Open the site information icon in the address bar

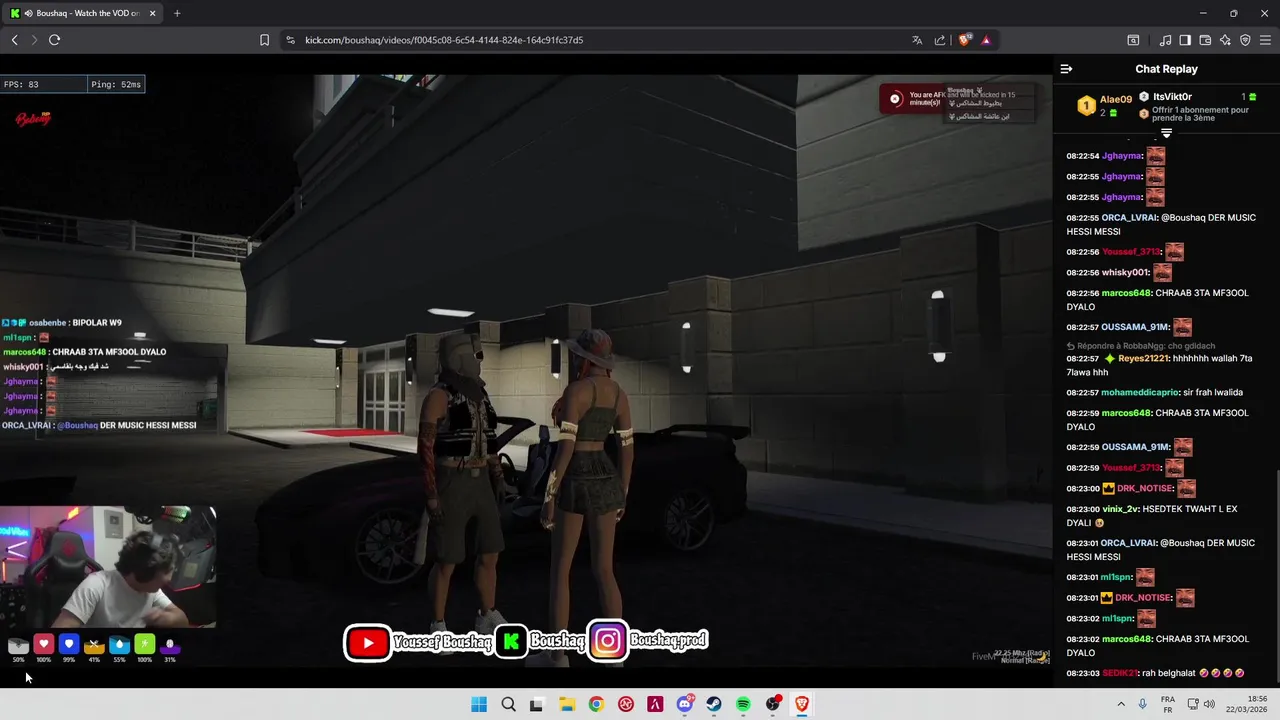tap(290, 40)
